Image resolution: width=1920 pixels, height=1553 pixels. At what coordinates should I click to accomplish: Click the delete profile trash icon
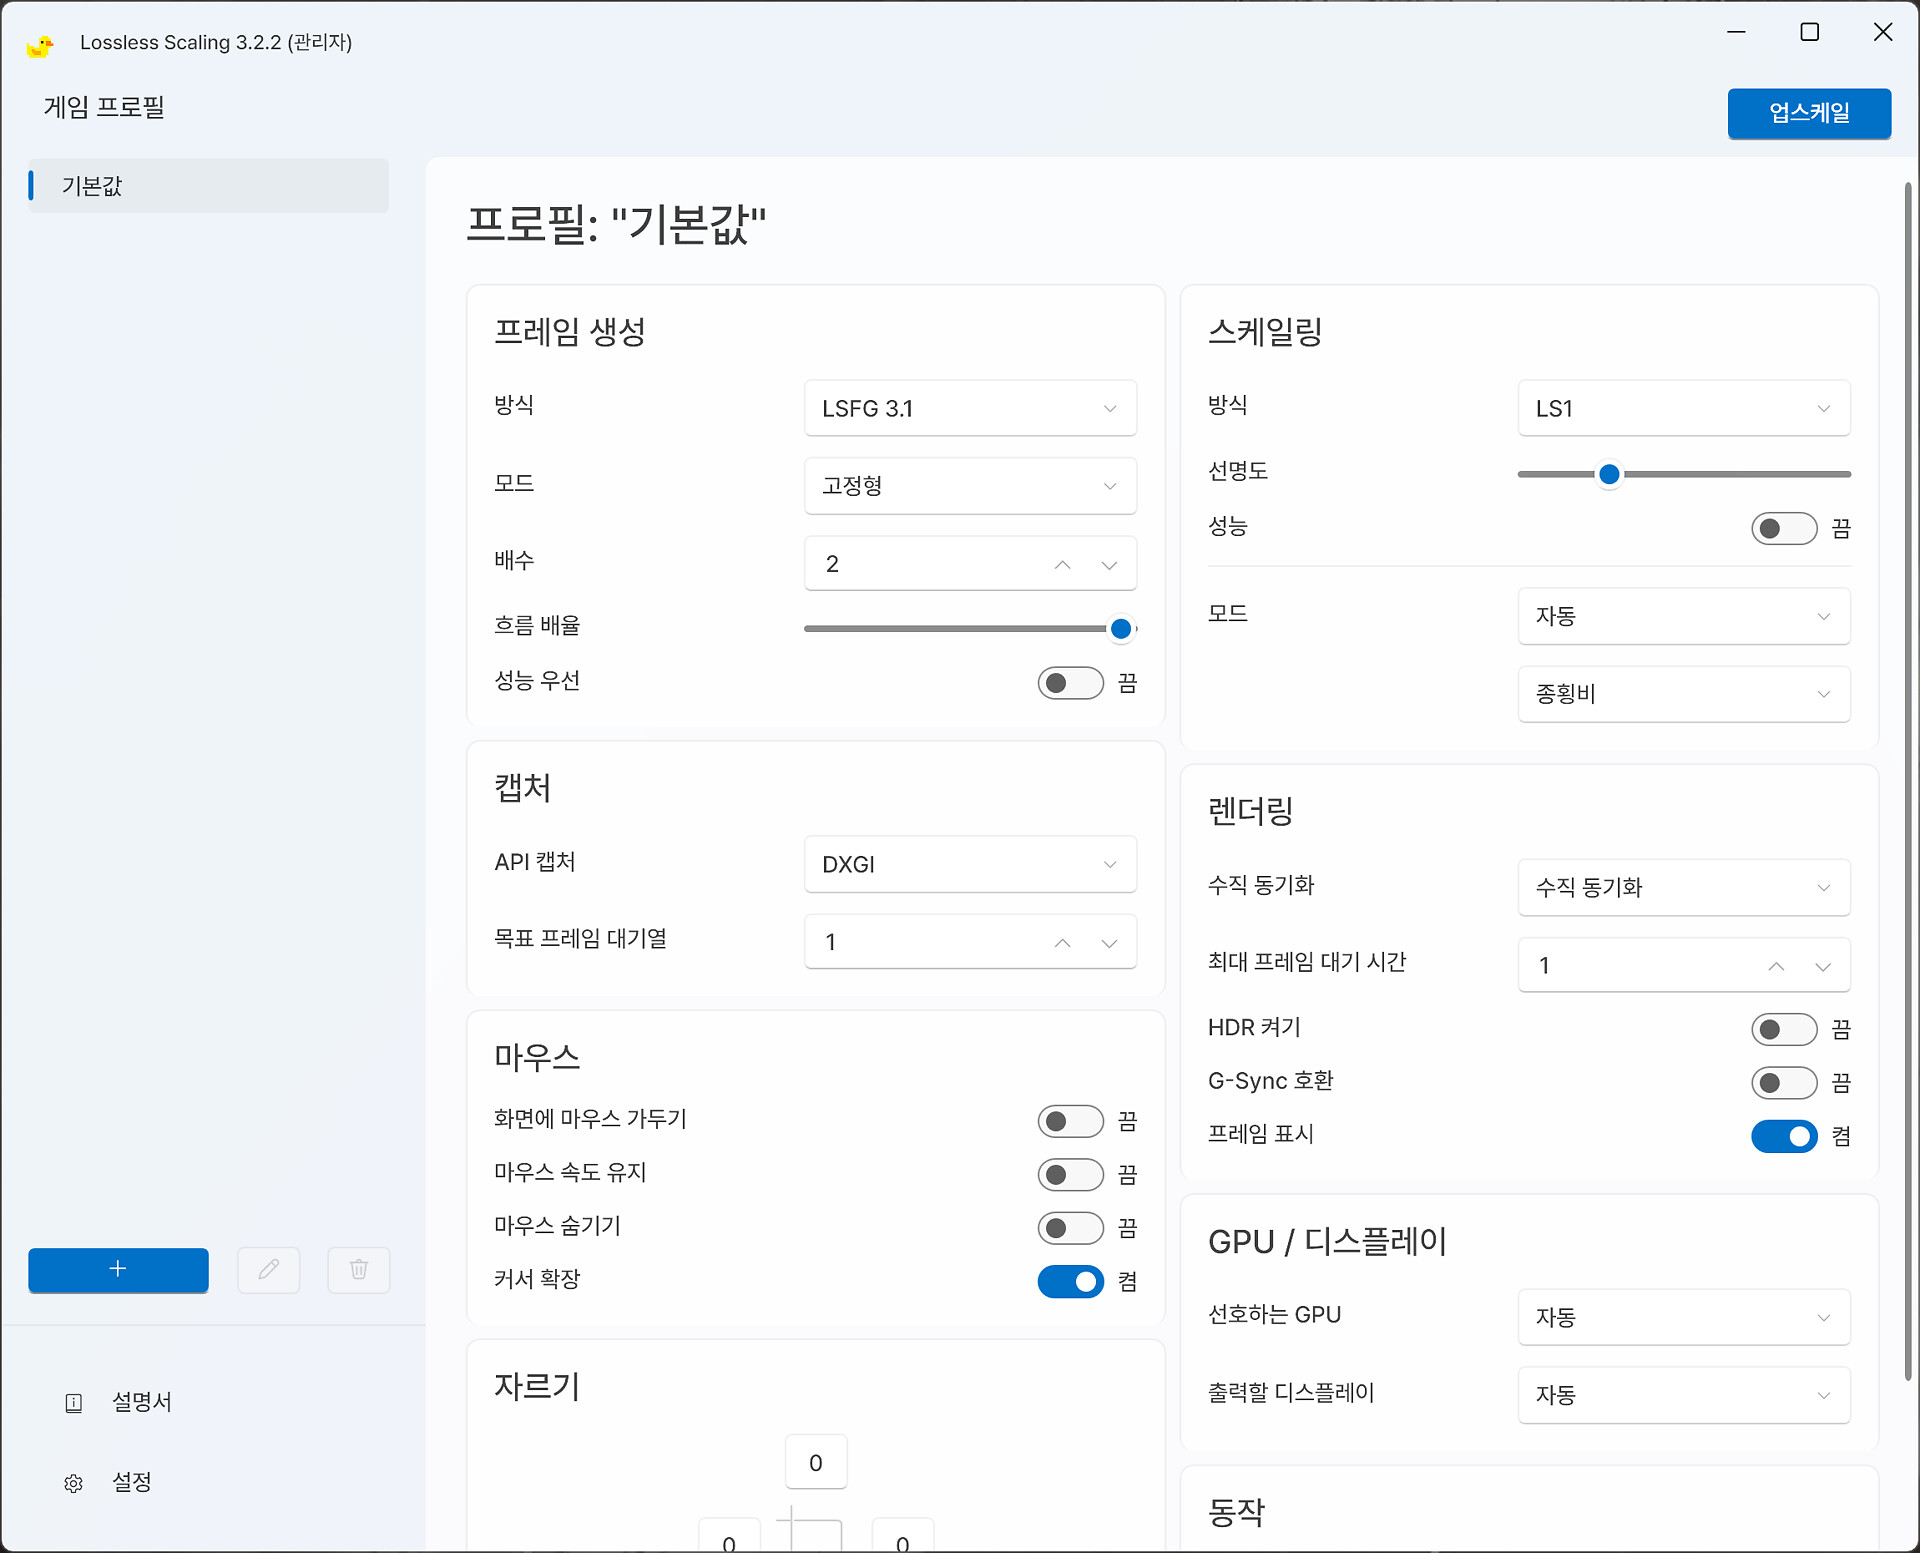click(x=358, y=1270)
